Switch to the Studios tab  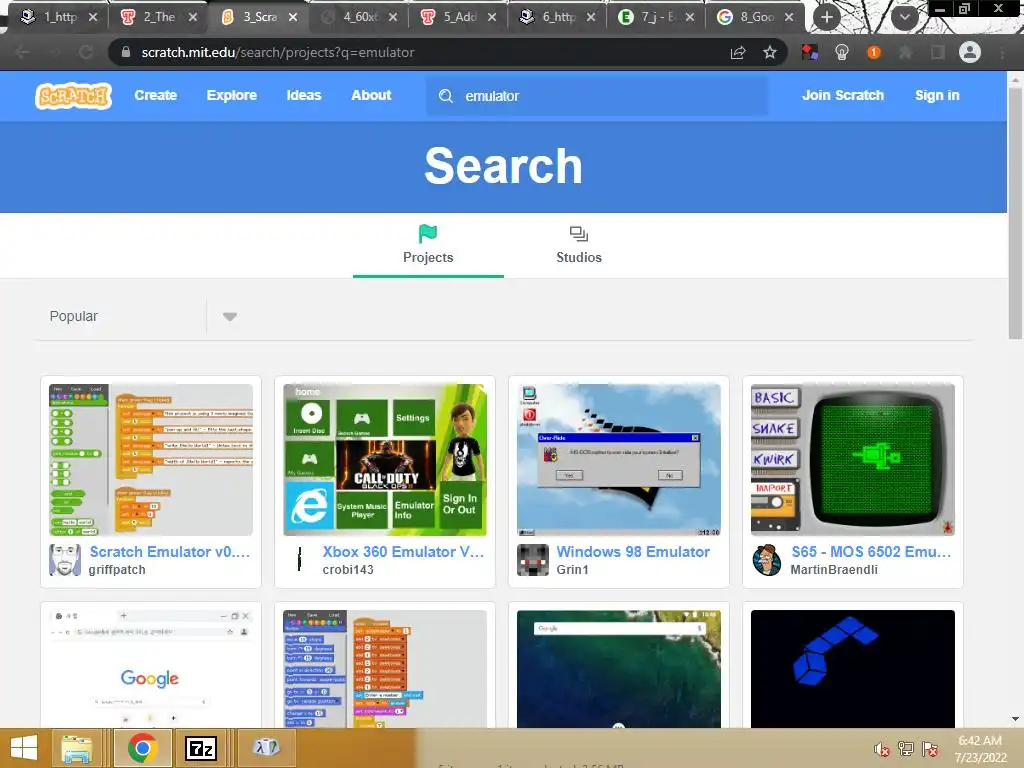click(x=579, y=245)
